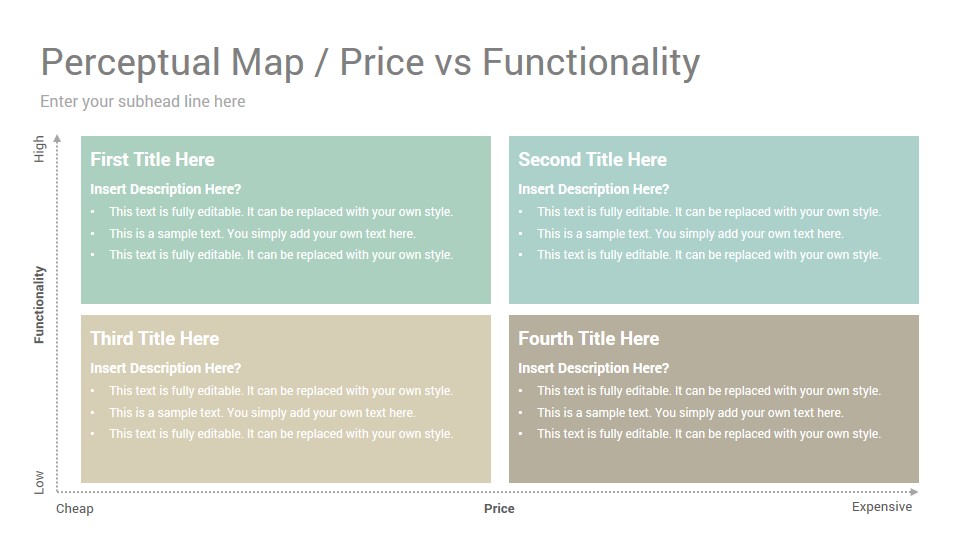Click the High label on vertical axis

click(39, 149)
